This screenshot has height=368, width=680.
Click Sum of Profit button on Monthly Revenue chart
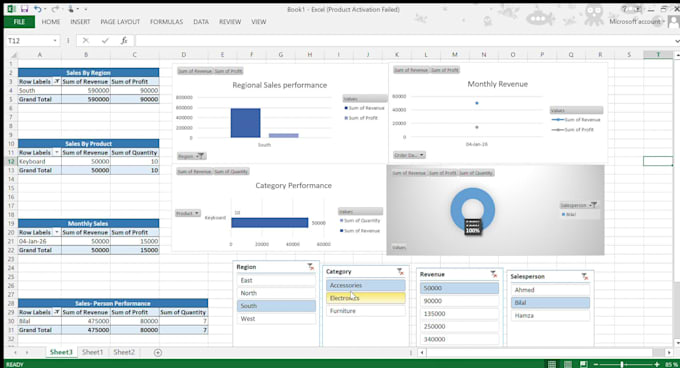pyautogui.click(x=445, y=70)
